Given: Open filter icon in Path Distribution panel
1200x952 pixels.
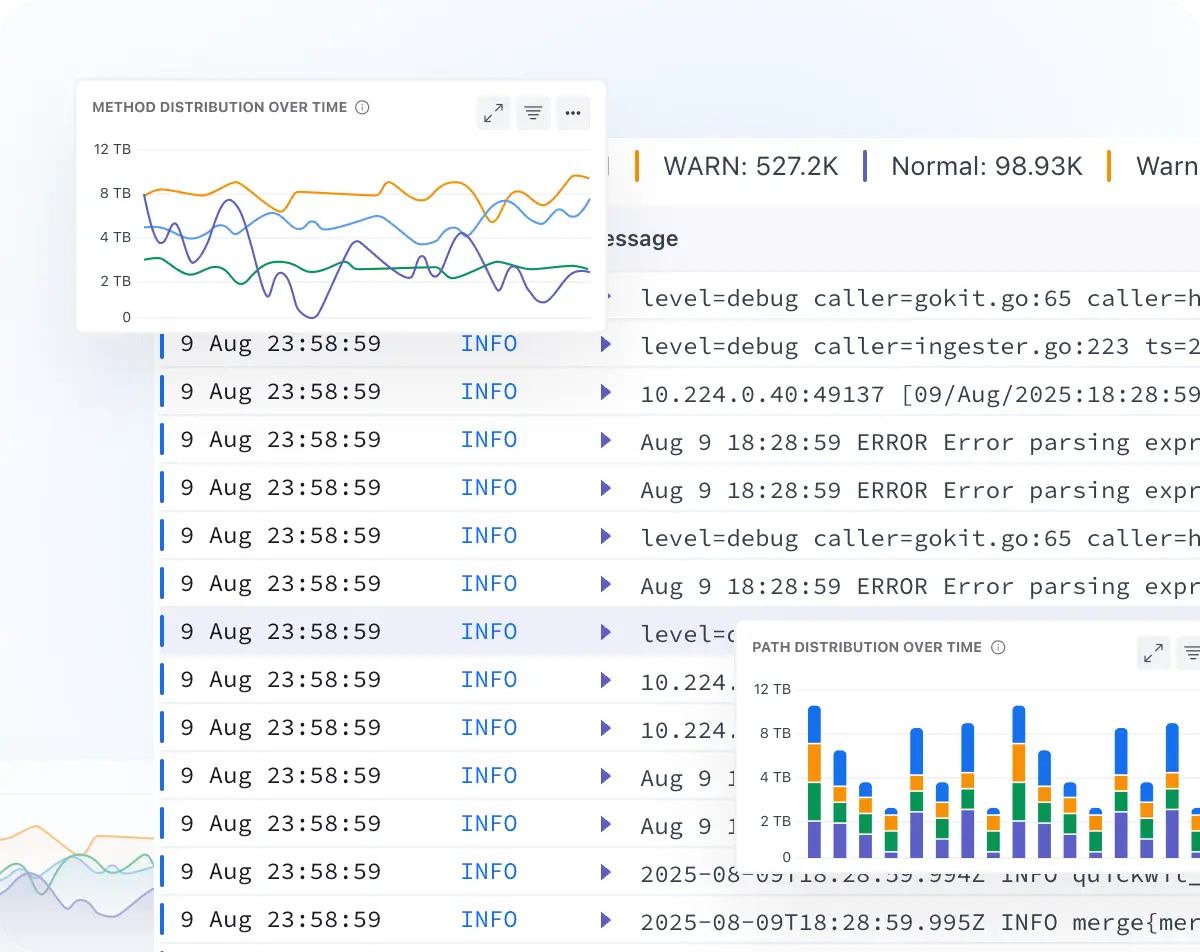Looking at the screenshot, I should coord(1190,654).
